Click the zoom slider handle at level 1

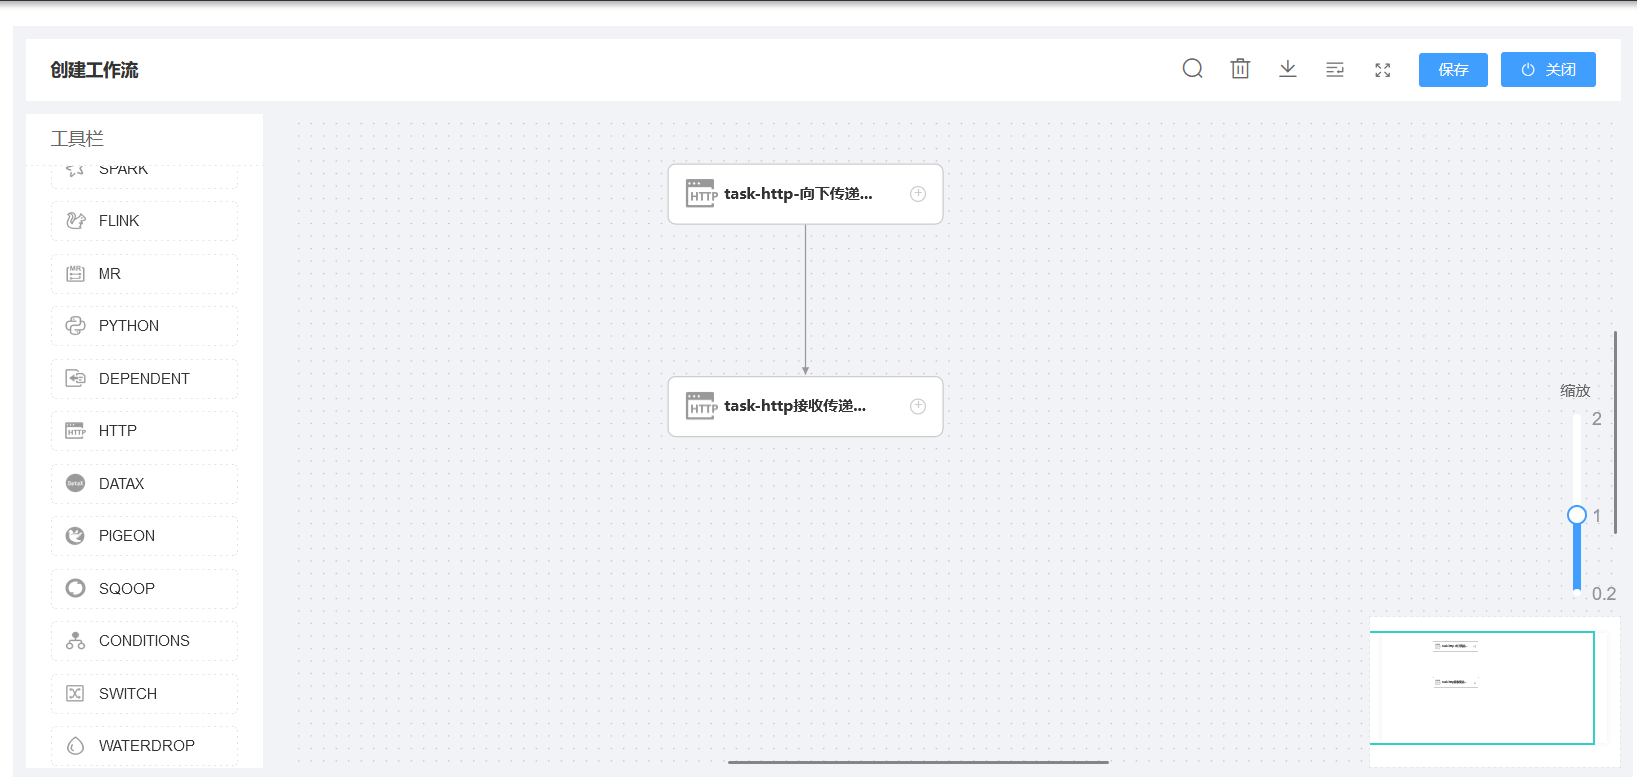1577,515
